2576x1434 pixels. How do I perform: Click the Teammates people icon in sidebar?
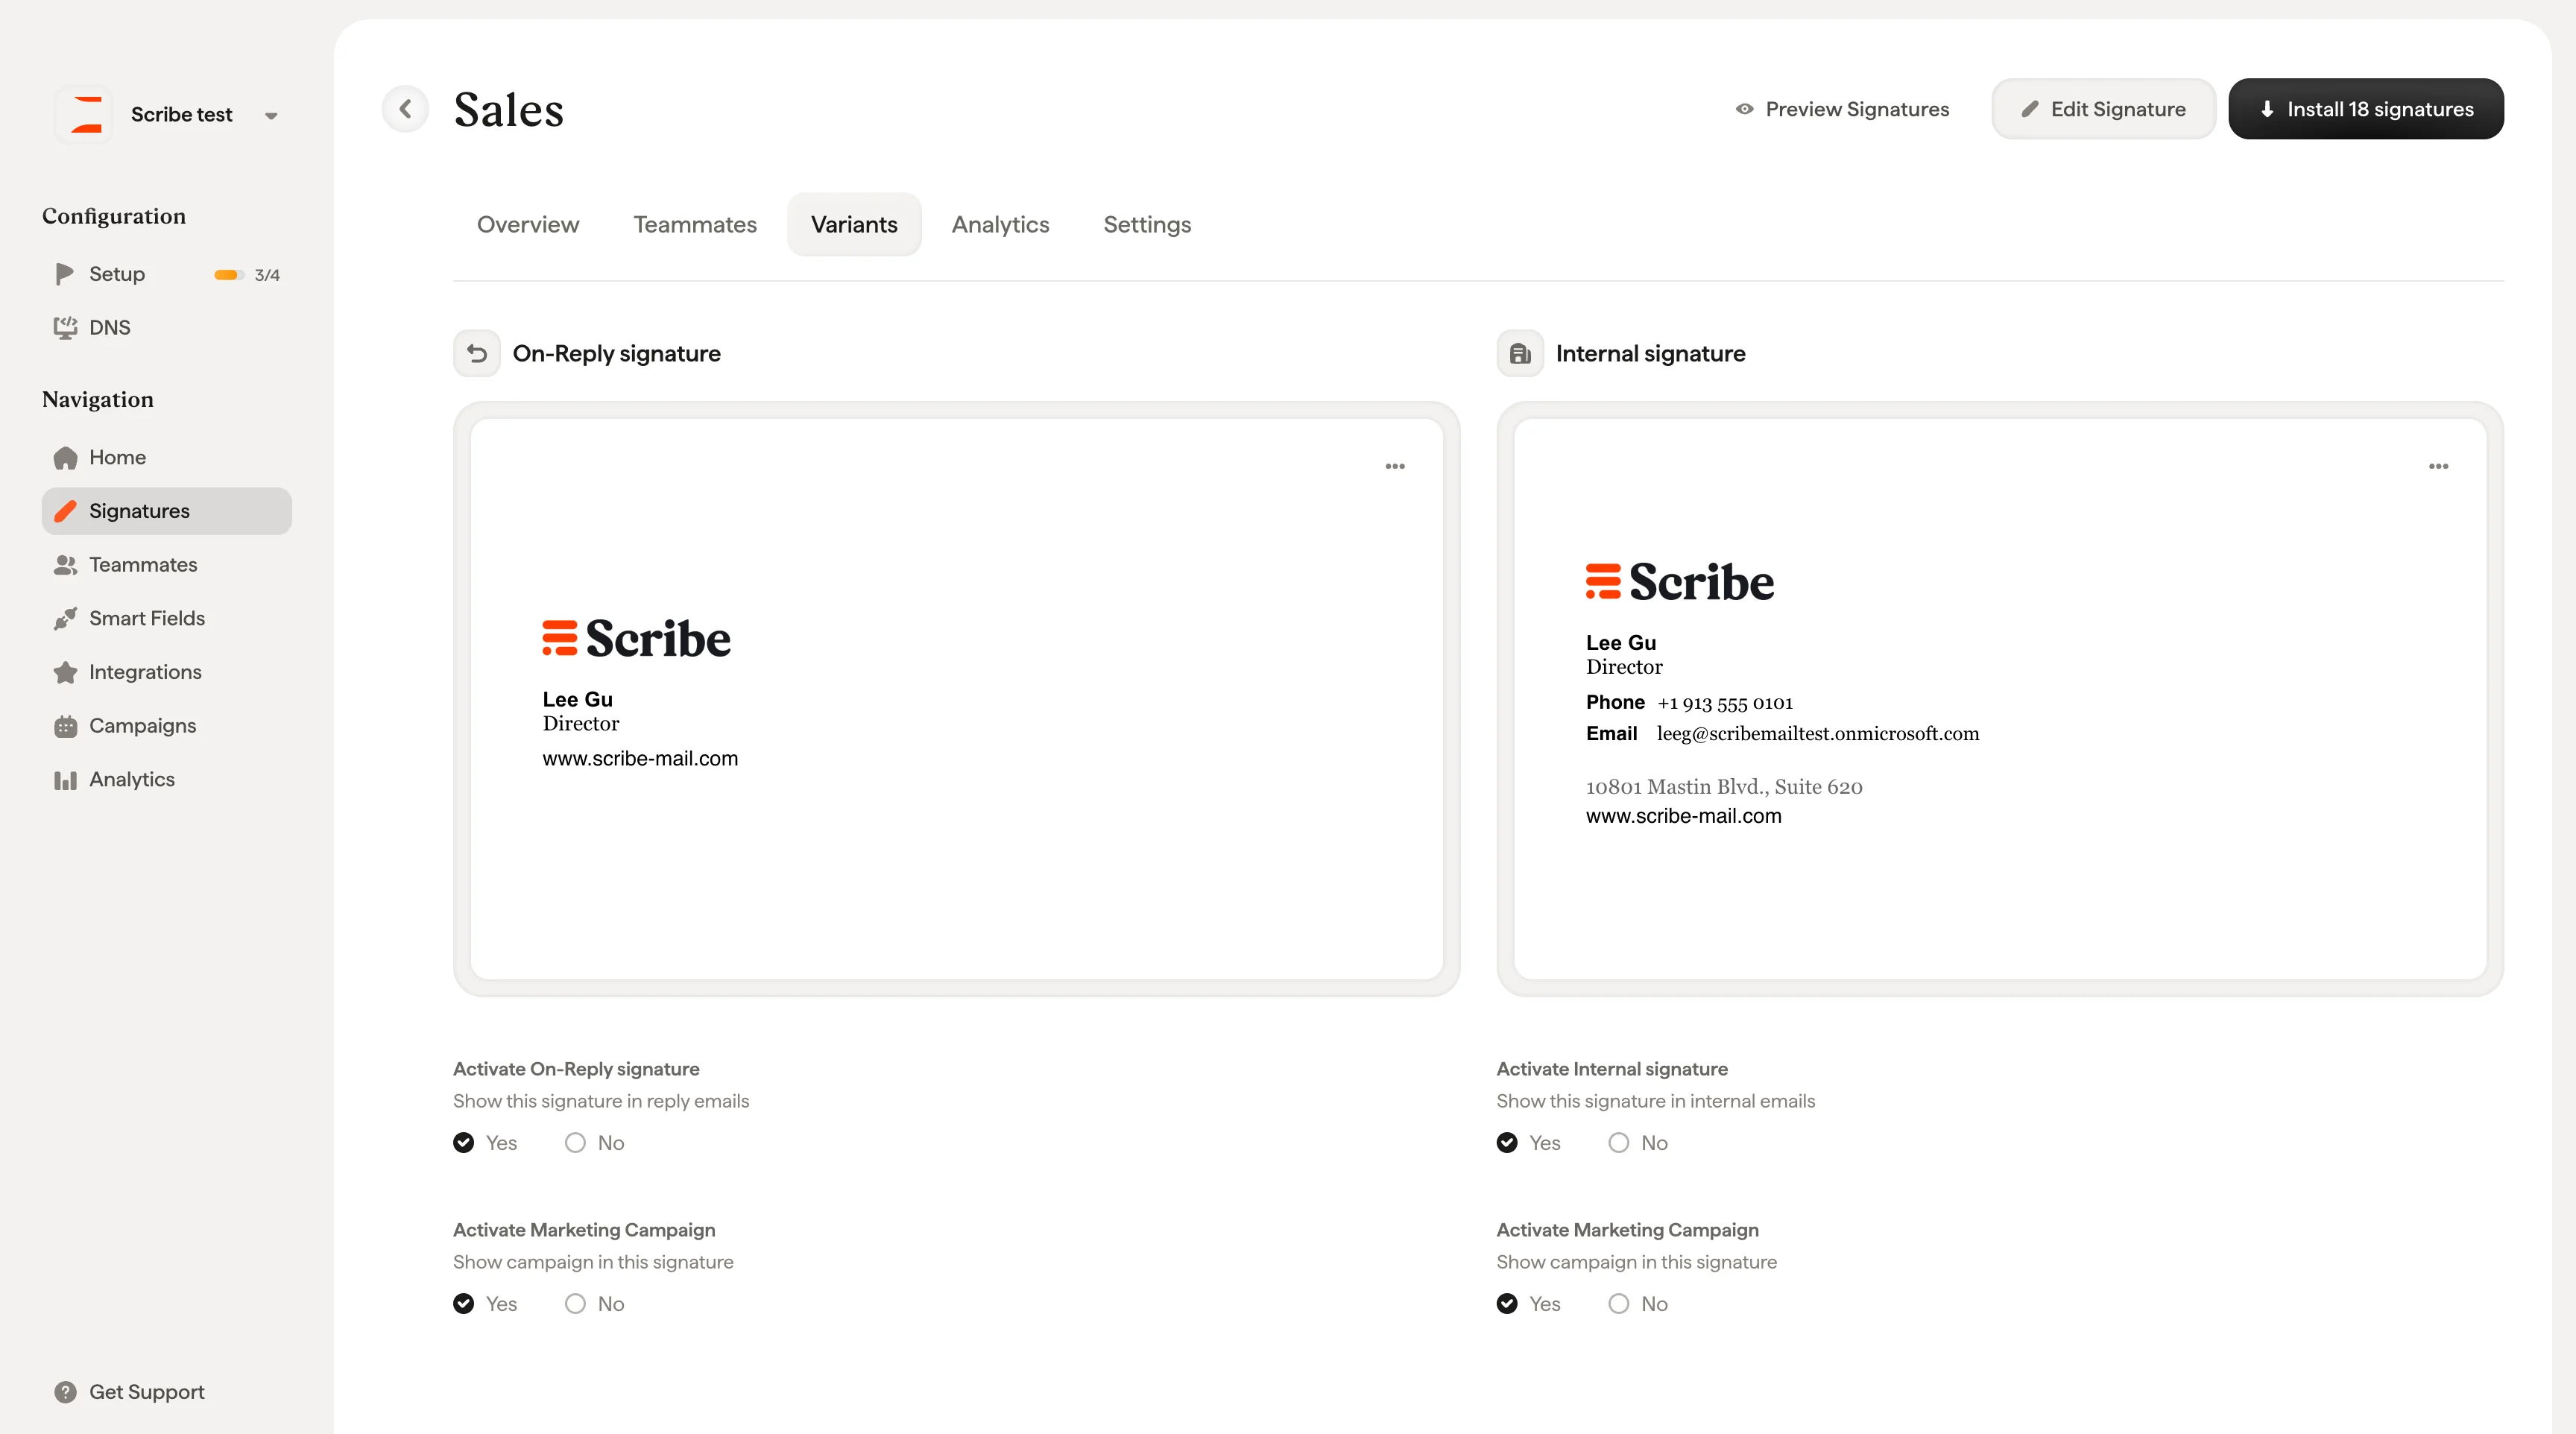[x=65, y=565]
